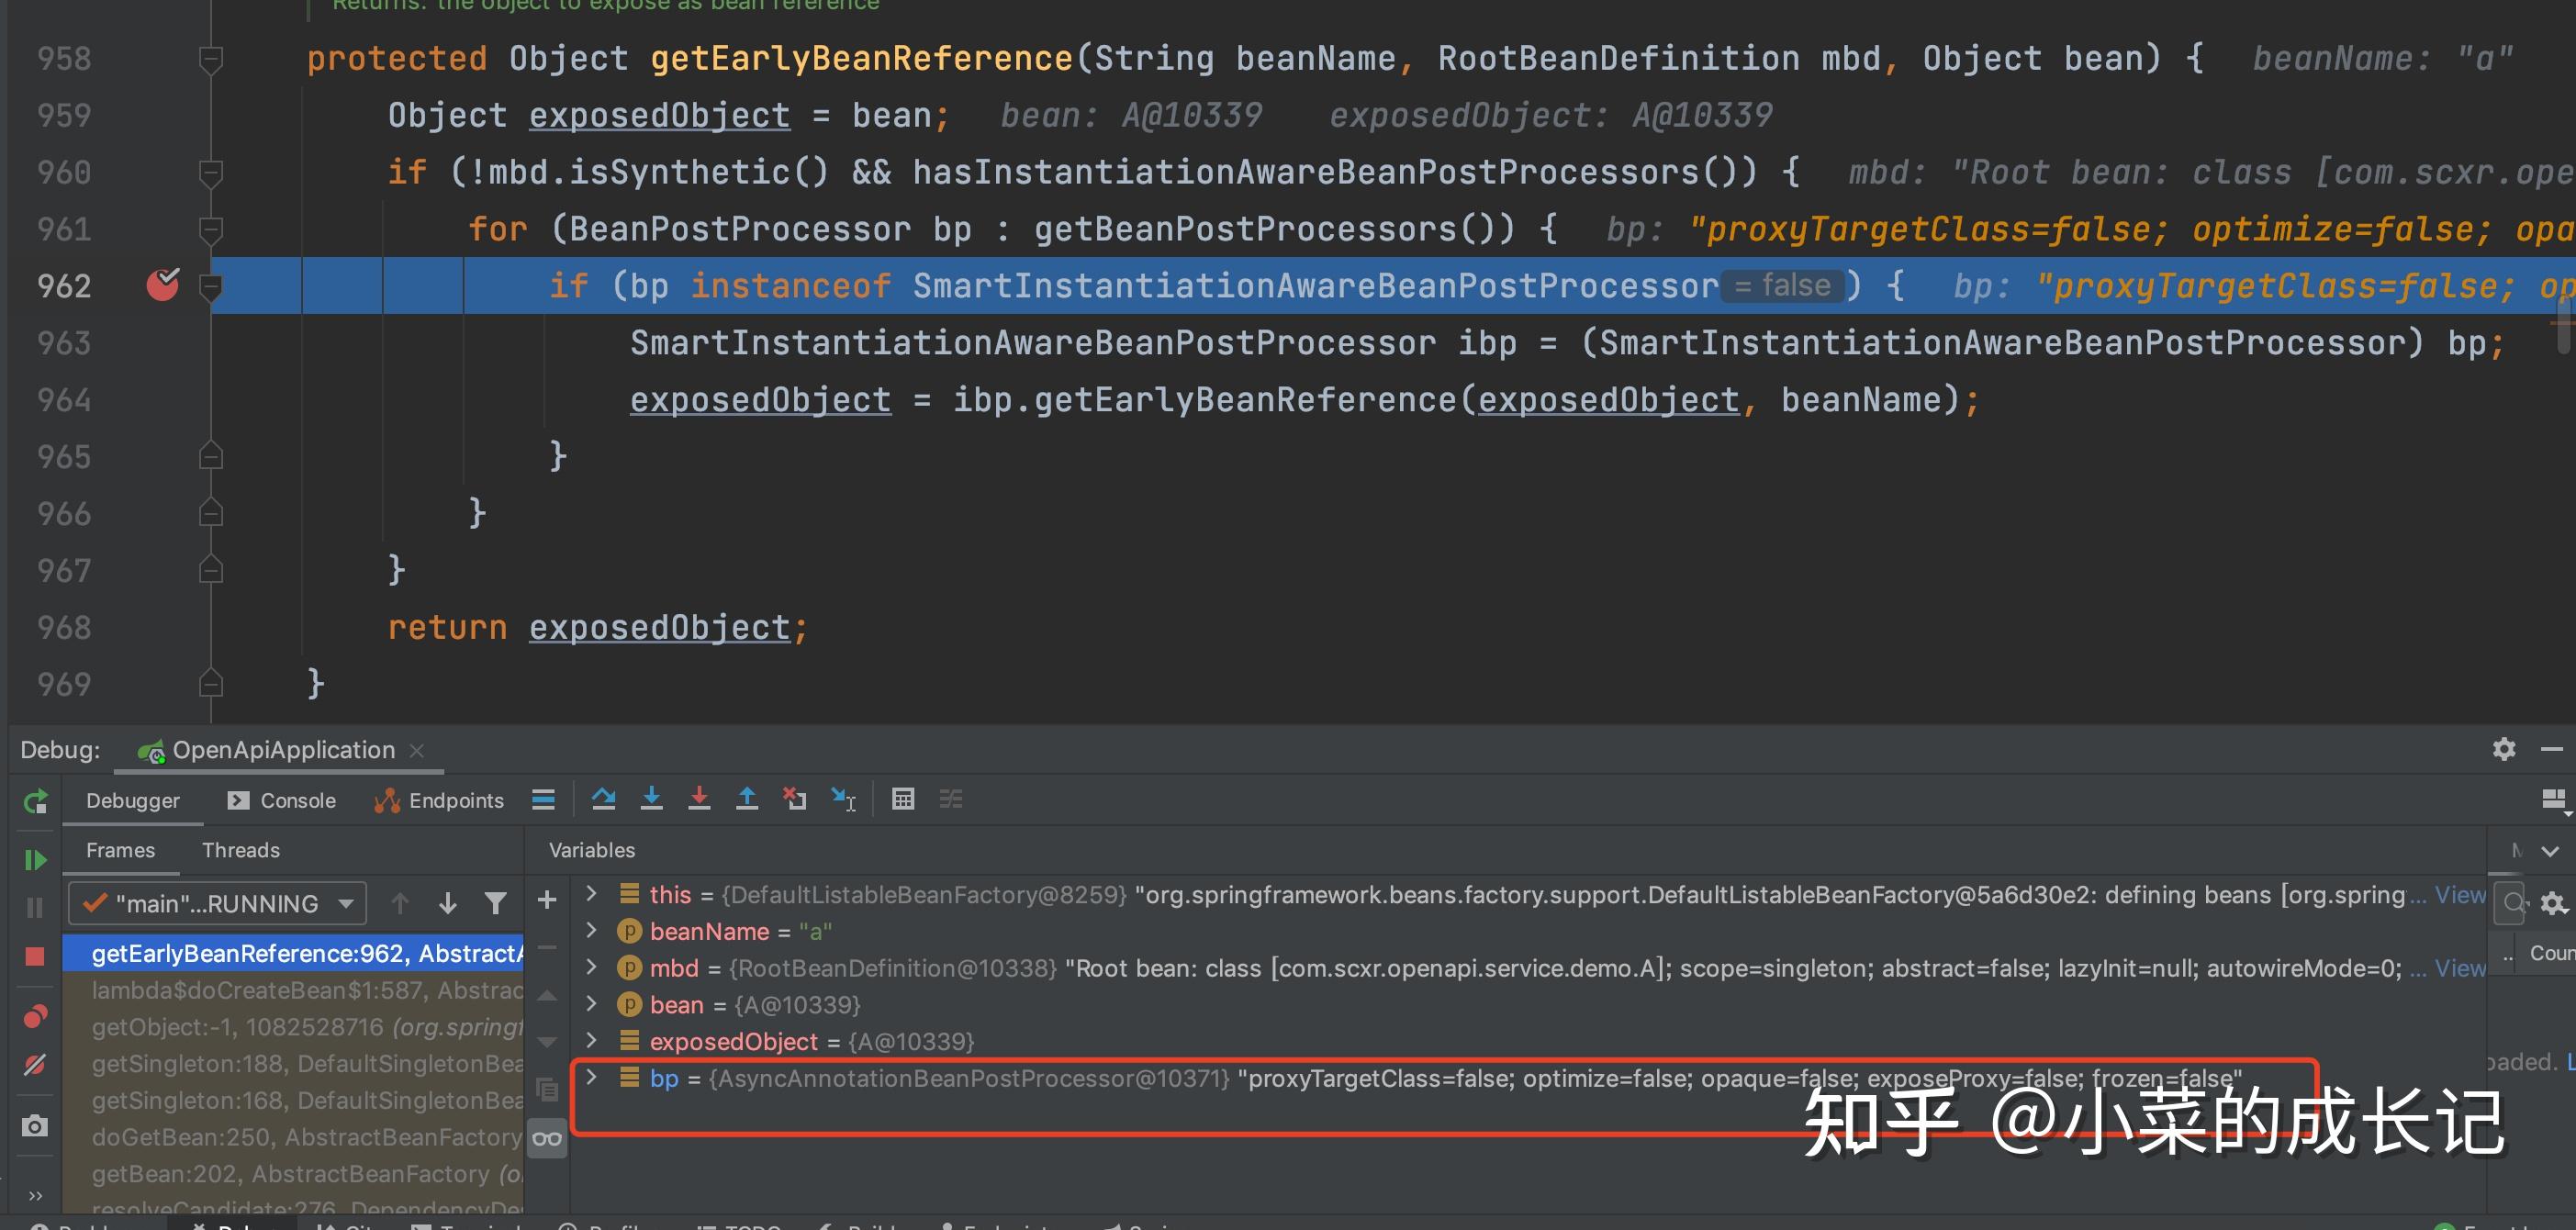Expand the mbd variable node

pyautogui.click(x=591, y=967)
